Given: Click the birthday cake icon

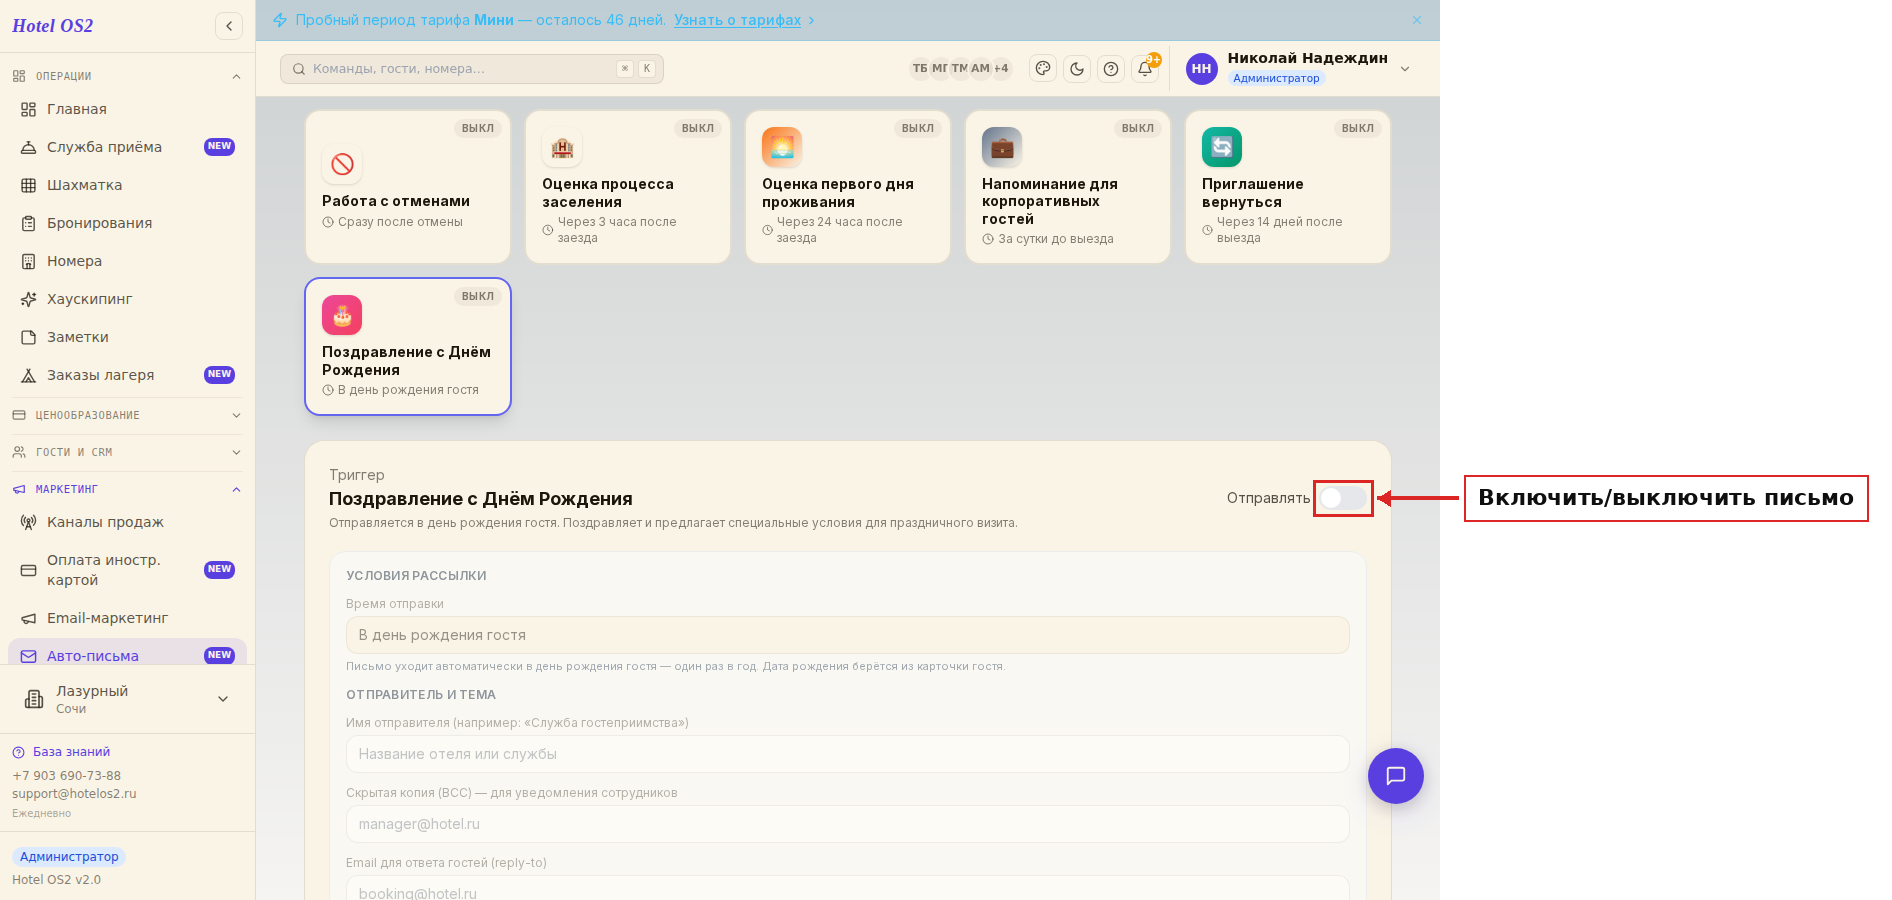Looking at the screenshot, I should click(x=342, y=315).
